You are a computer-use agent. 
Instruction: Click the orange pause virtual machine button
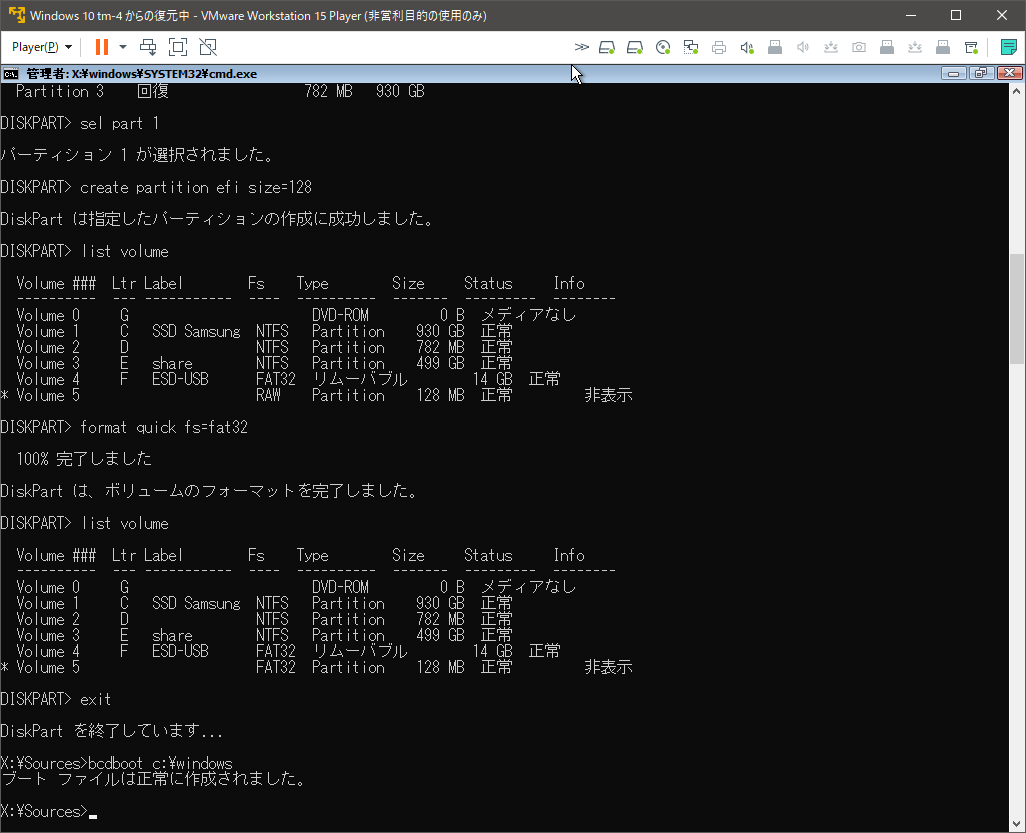pos(101,47)
